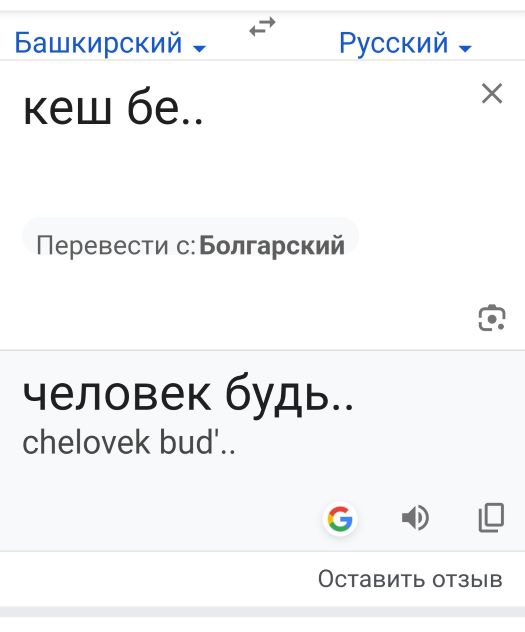Copy the translation to clipboard
The image size is (525, 632).
(491, 518)
